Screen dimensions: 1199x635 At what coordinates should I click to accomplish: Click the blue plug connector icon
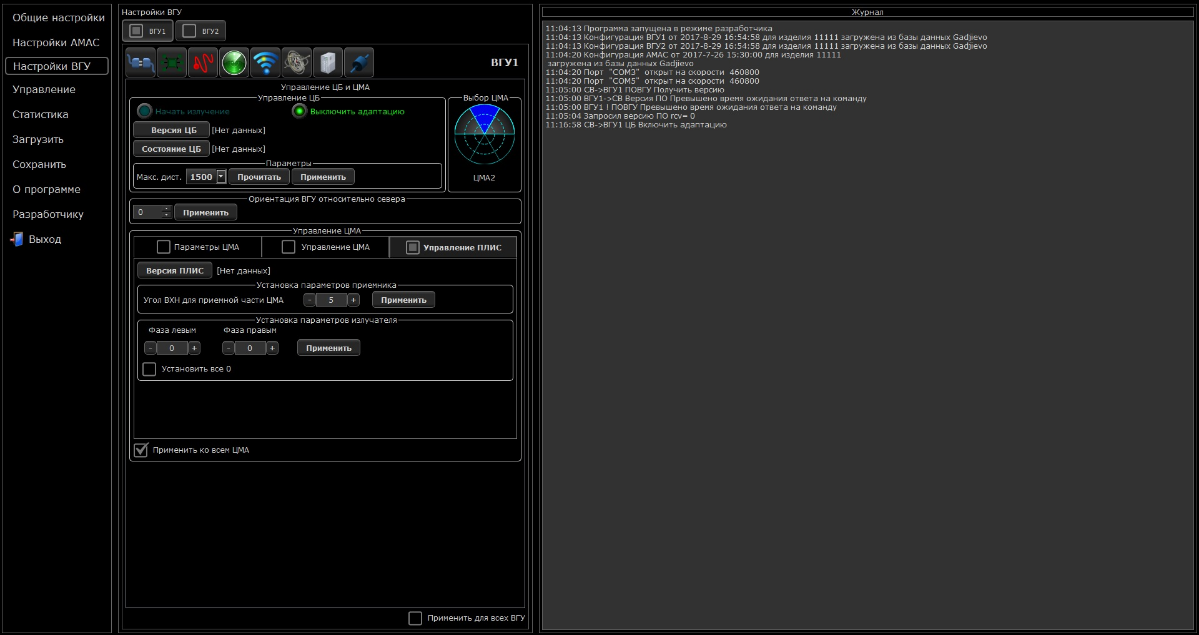(359, 63)
